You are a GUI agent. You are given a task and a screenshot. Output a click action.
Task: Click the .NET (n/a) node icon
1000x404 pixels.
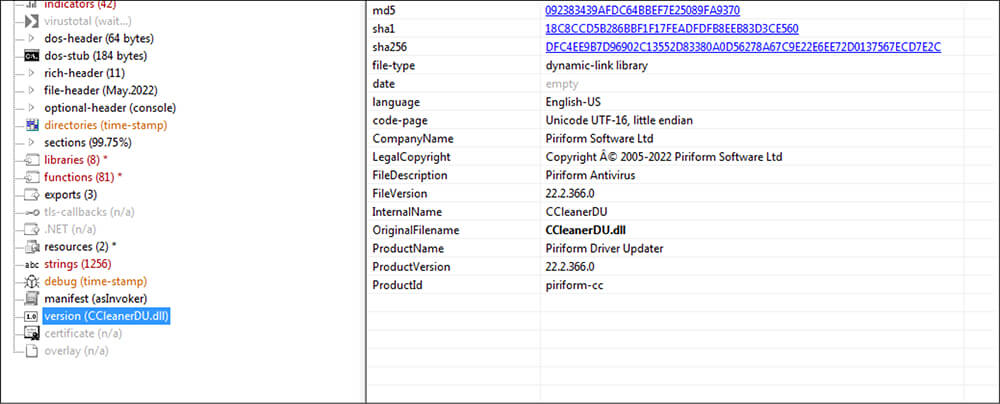pyautogui.click(x=31, y=229)
